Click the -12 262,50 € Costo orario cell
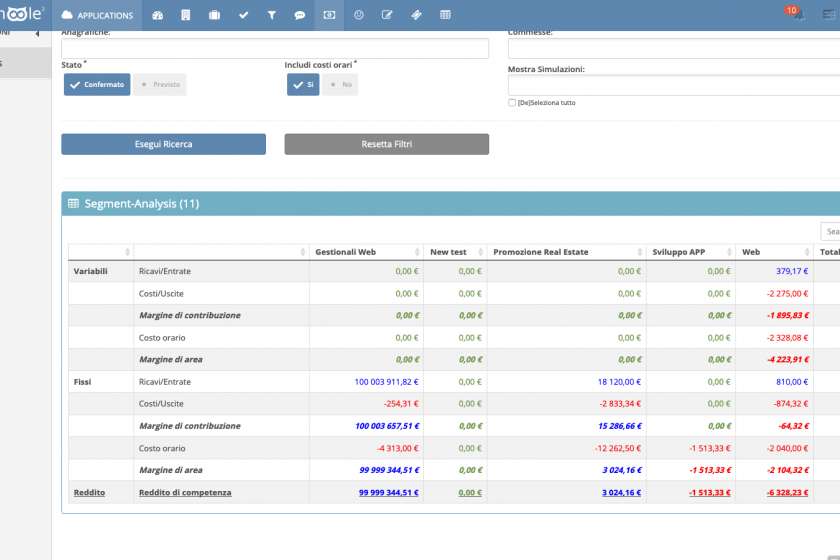Image resolution: width=840 pixels, height=560 pixels. coord(618,448)
